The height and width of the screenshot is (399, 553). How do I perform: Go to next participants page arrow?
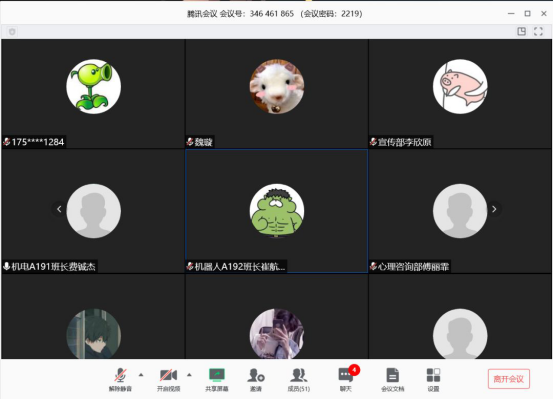(x=494, y=209)
